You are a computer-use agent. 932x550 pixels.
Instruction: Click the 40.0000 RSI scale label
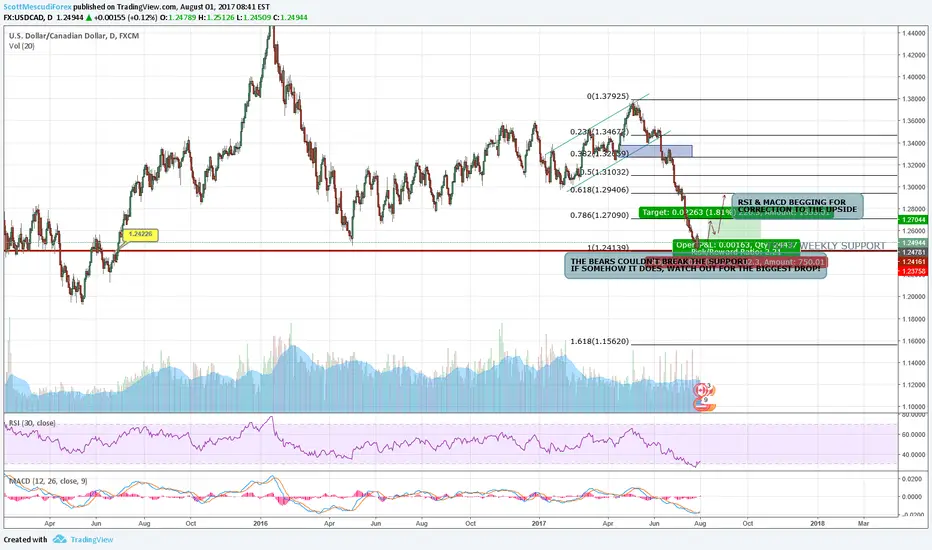tap(914, 455)
